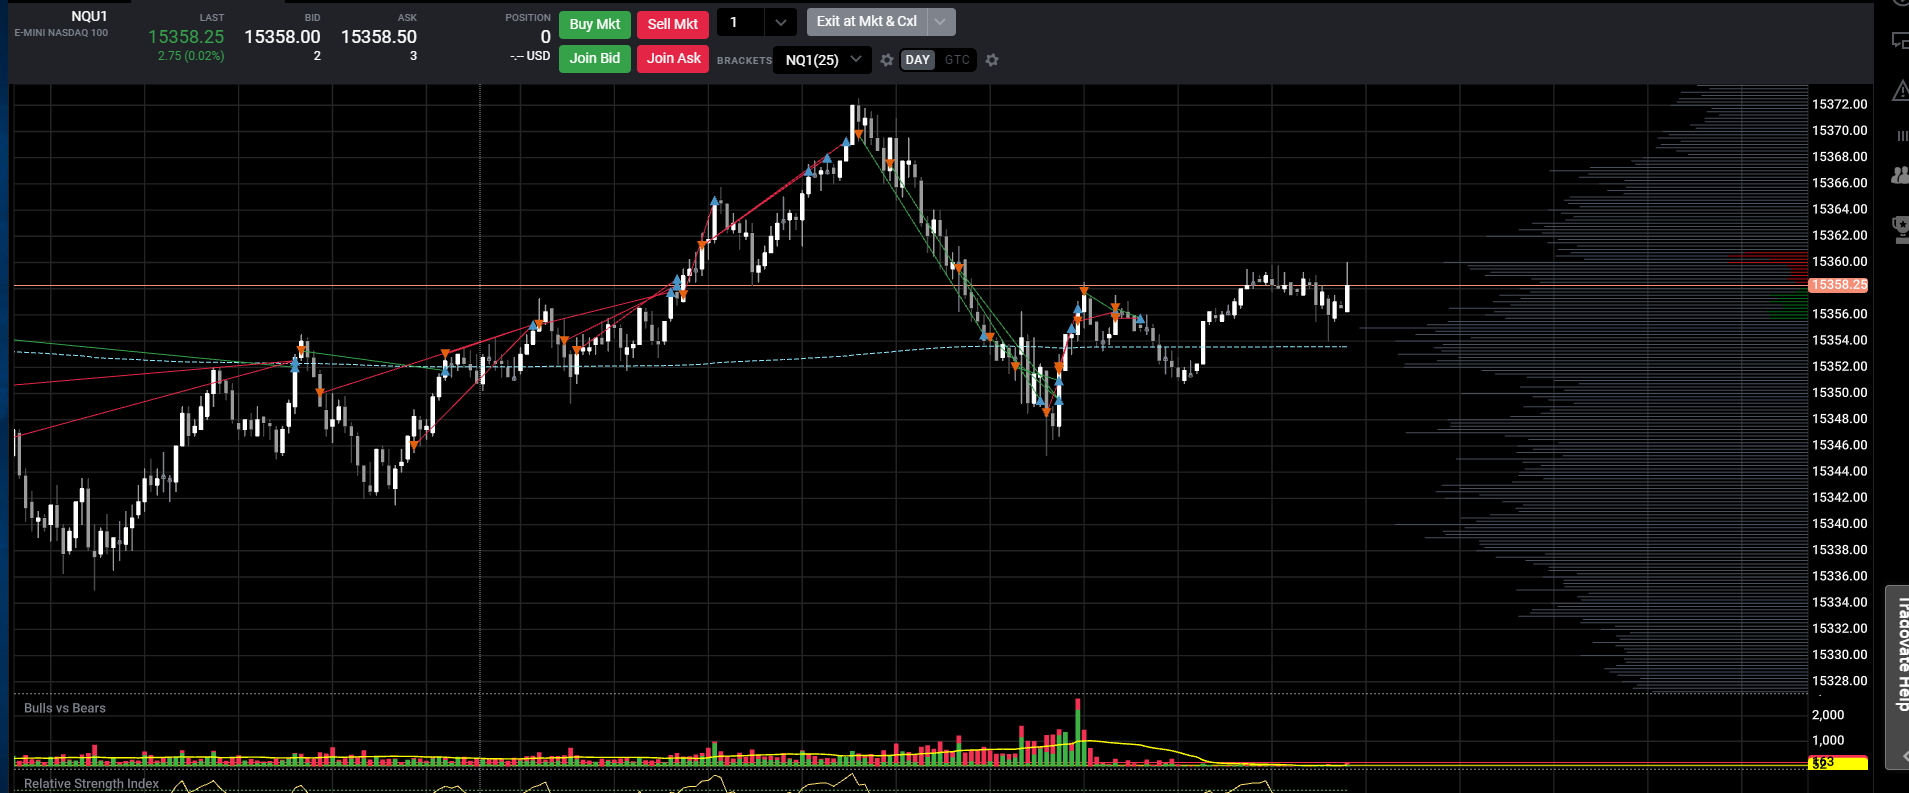Screen dimensions: 1909x793
Task: Open the trophy leaderboard icon in right sidebar
Action: pos(1900,229)
